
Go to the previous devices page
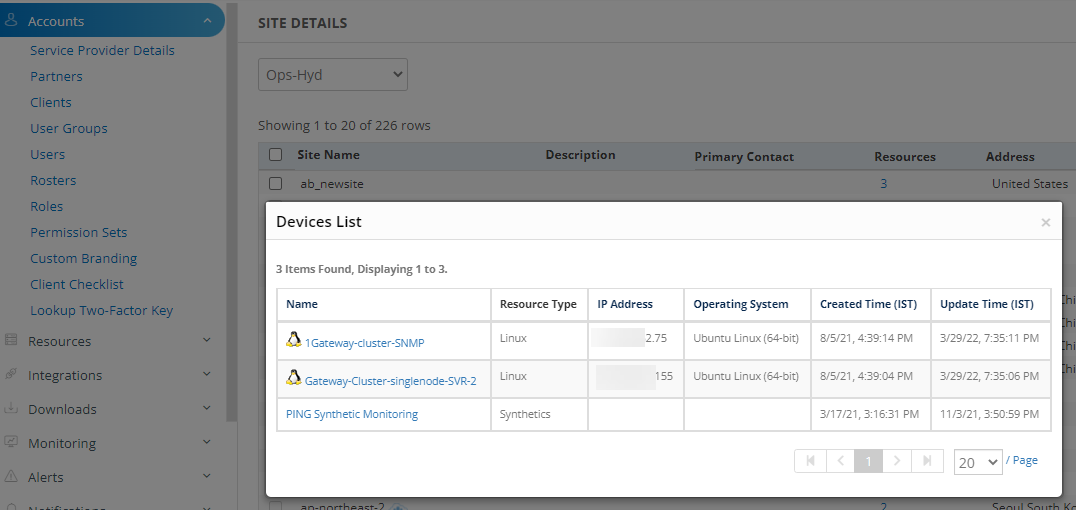841,461
